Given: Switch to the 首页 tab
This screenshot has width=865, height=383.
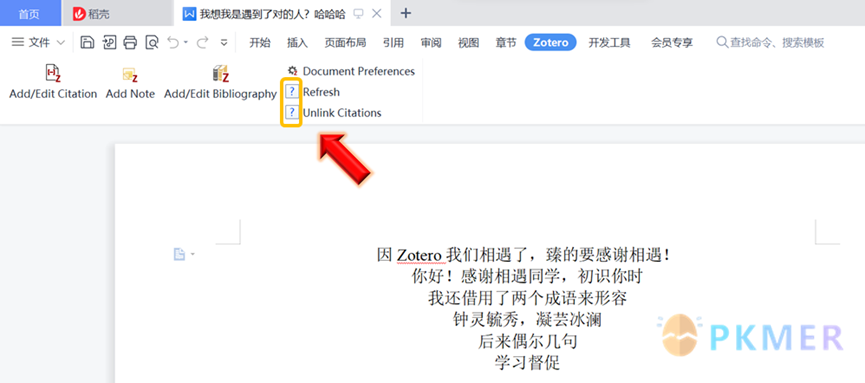Looking at the screenshot, I should coord(30,14).
